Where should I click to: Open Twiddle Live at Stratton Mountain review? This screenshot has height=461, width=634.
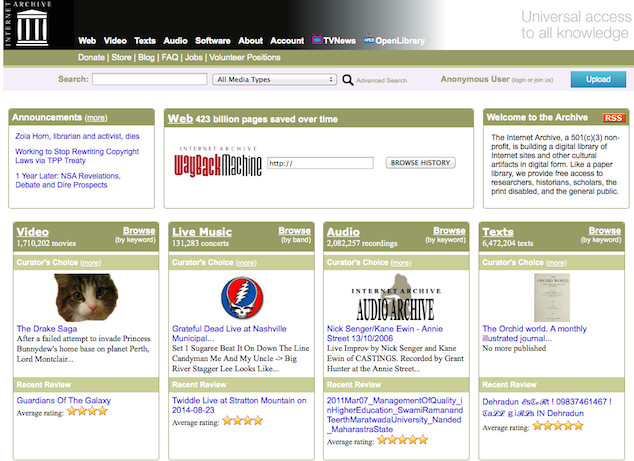239,405
